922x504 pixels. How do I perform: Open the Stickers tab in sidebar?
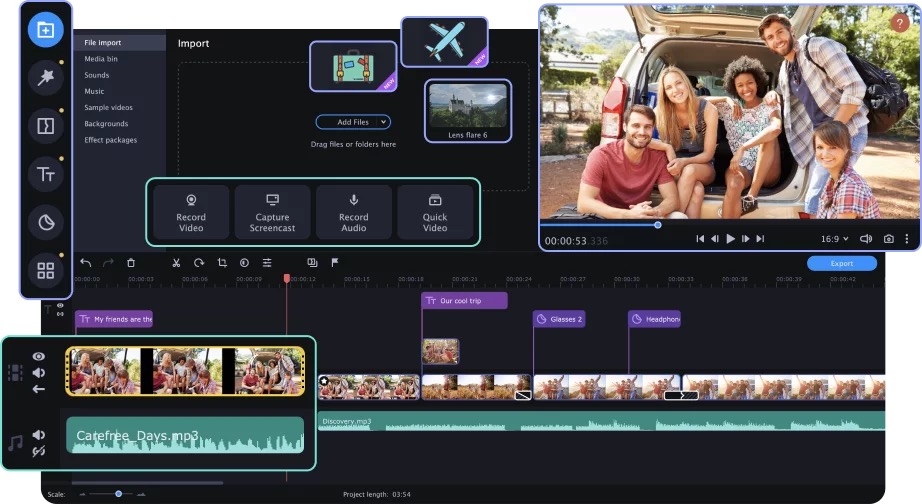pos(45,222)
